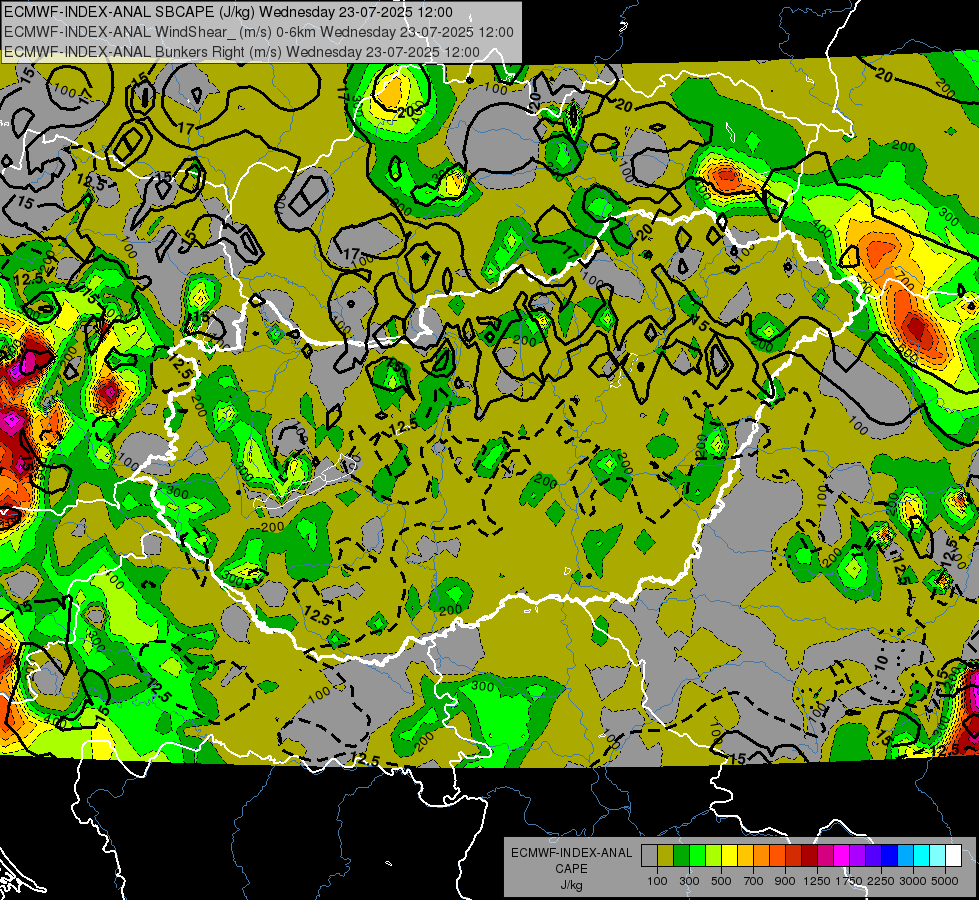This screenshot has width=979, height=900.
Task: Pick the amber legend swatch above 700
Action: tap(745, 855)
